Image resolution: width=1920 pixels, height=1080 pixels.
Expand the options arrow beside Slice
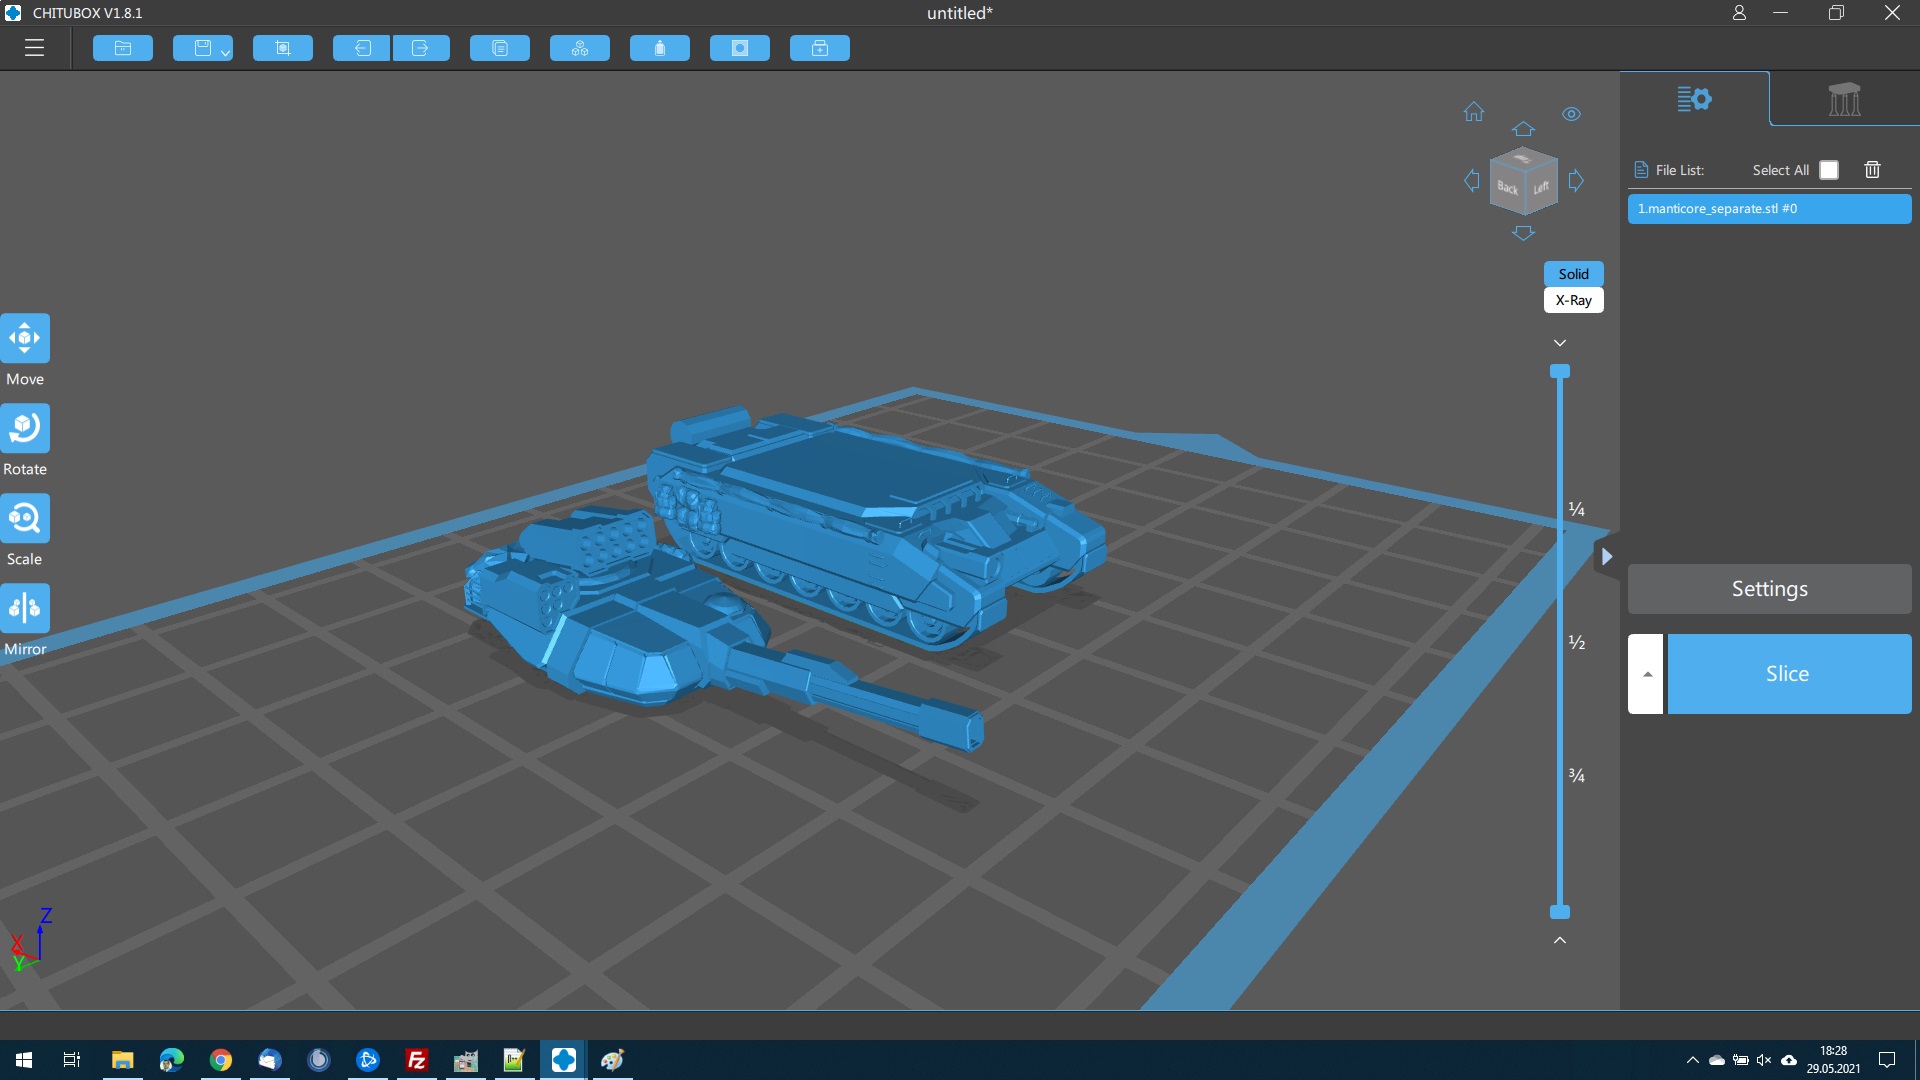(x=1646, y=674)
